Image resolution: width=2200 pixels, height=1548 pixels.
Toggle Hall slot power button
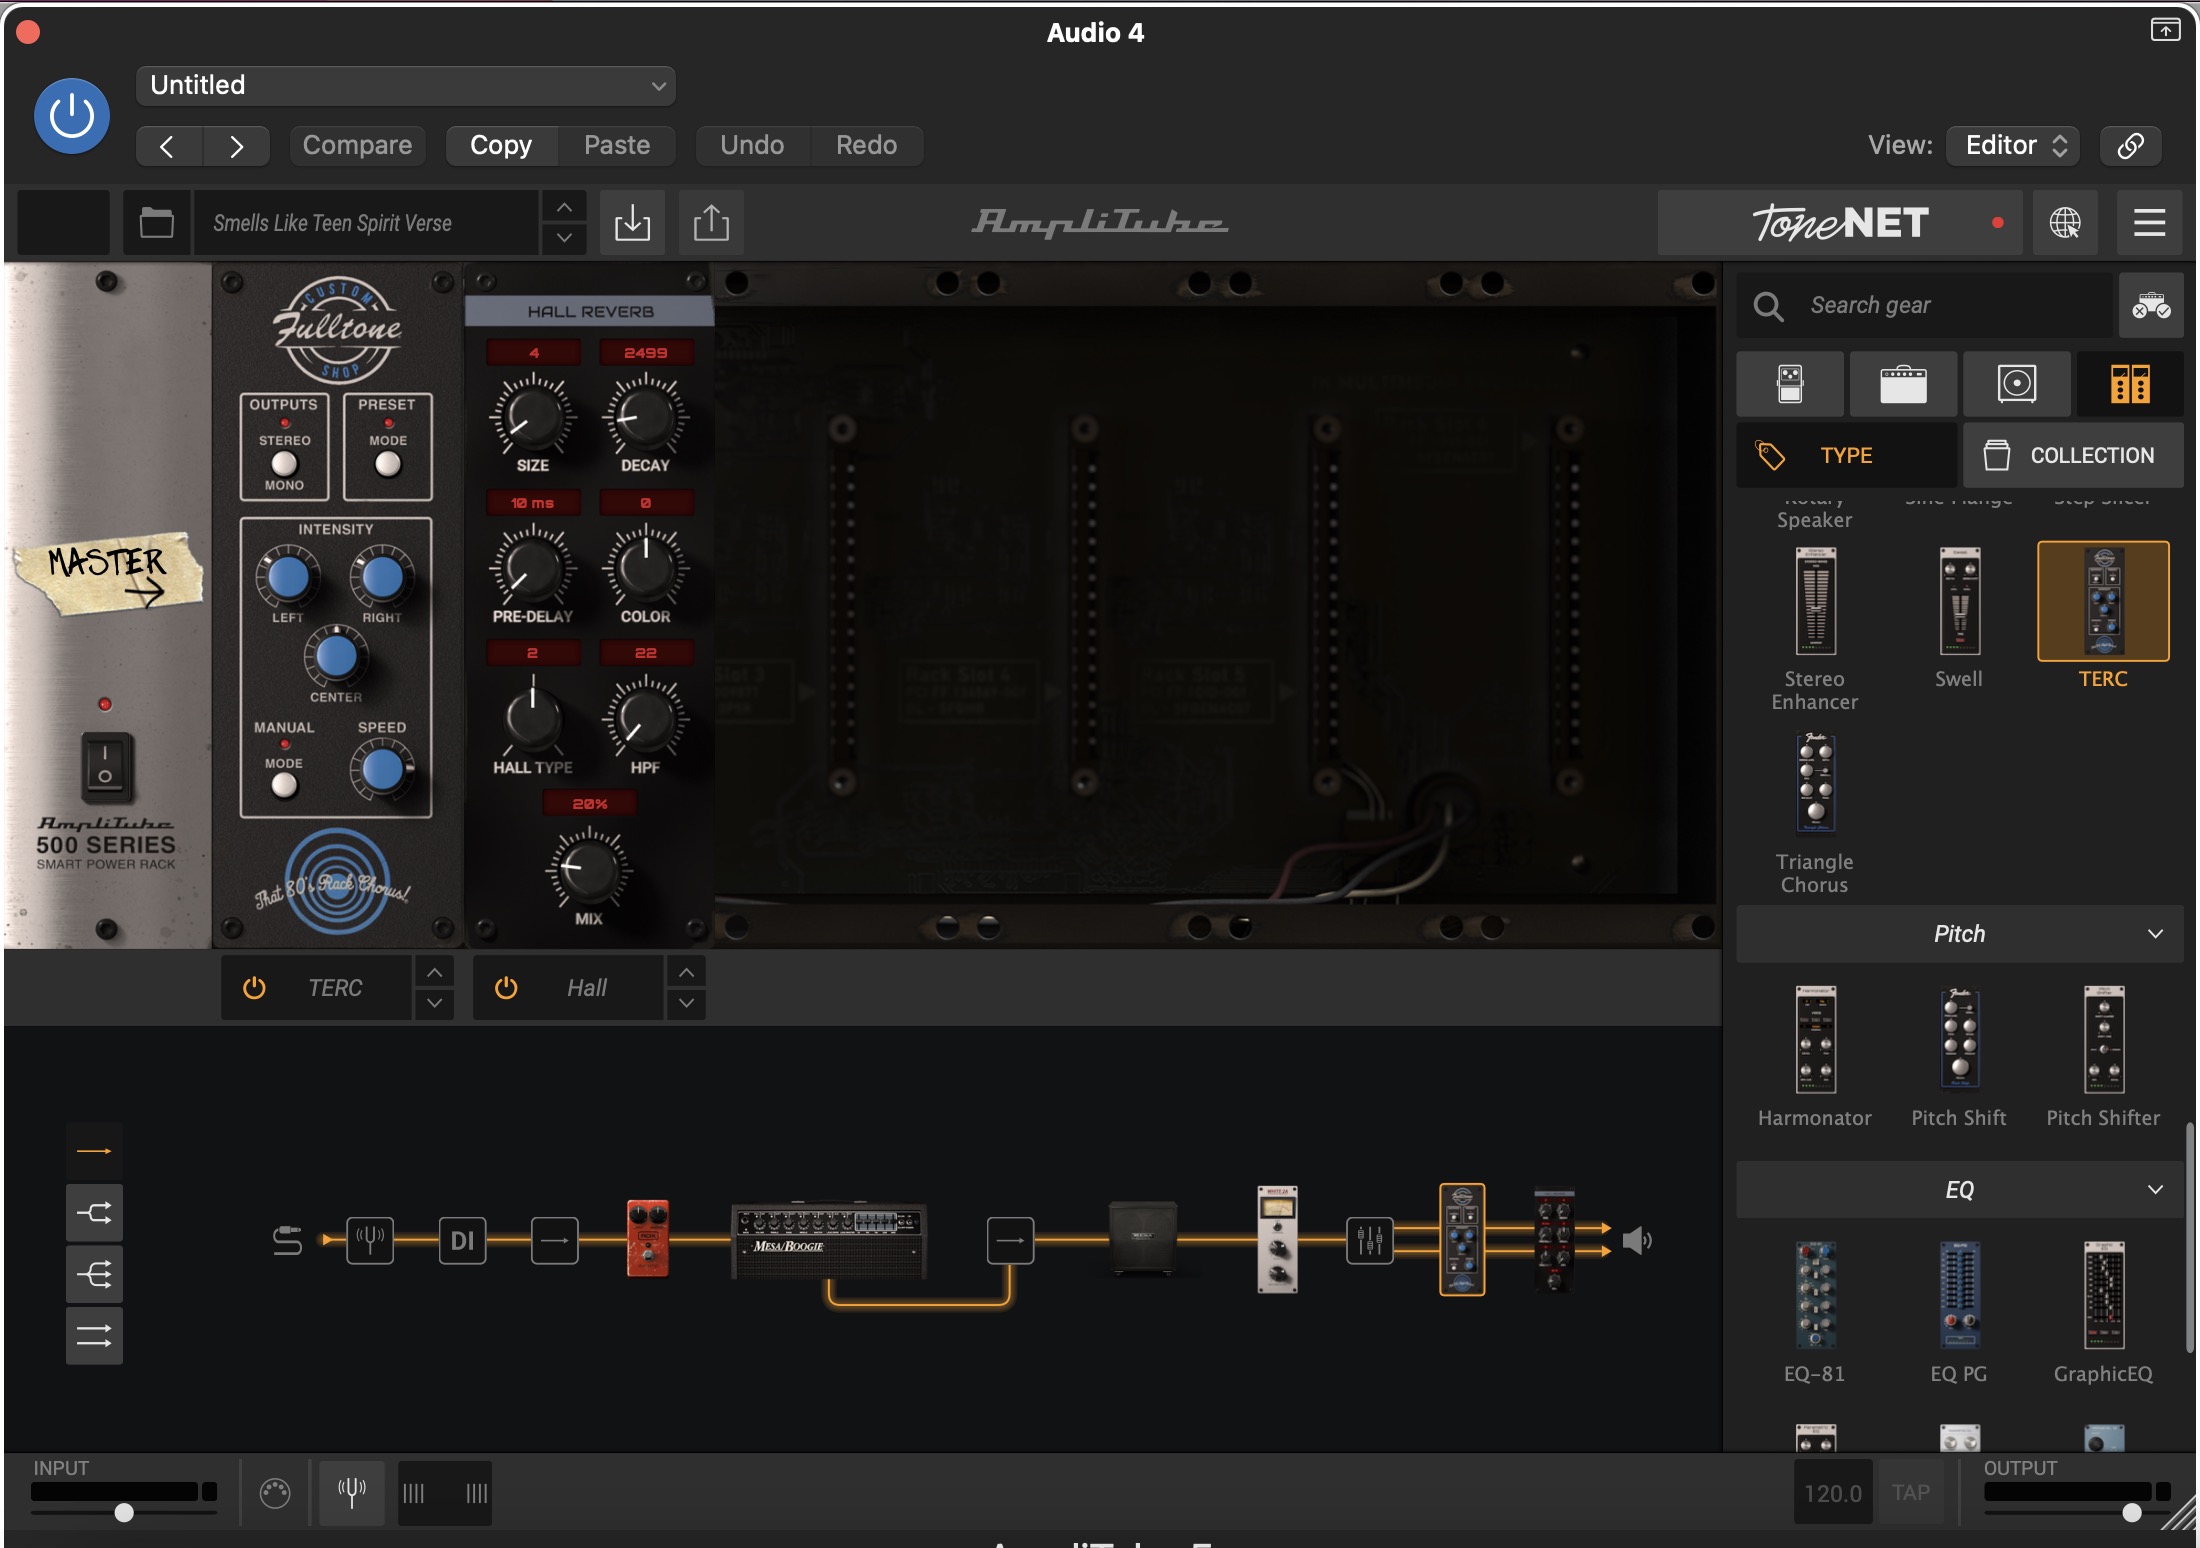[x=506, y=988]
